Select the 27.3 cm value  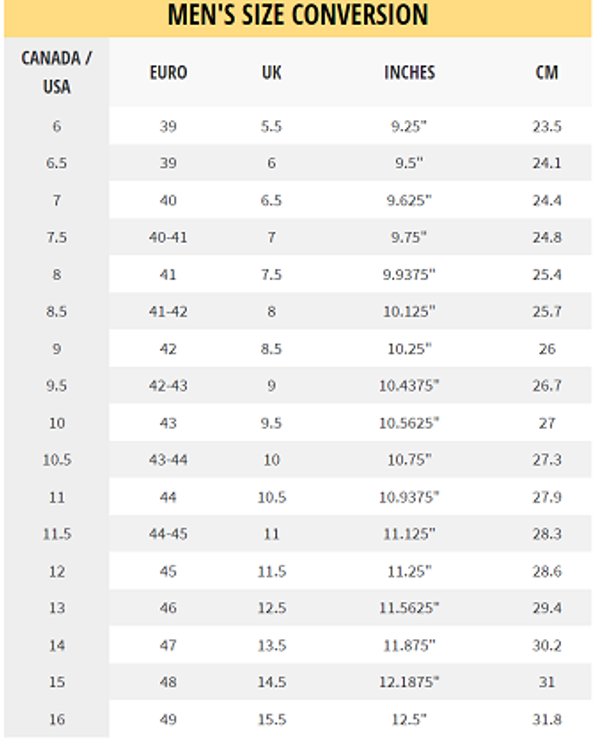547,459
